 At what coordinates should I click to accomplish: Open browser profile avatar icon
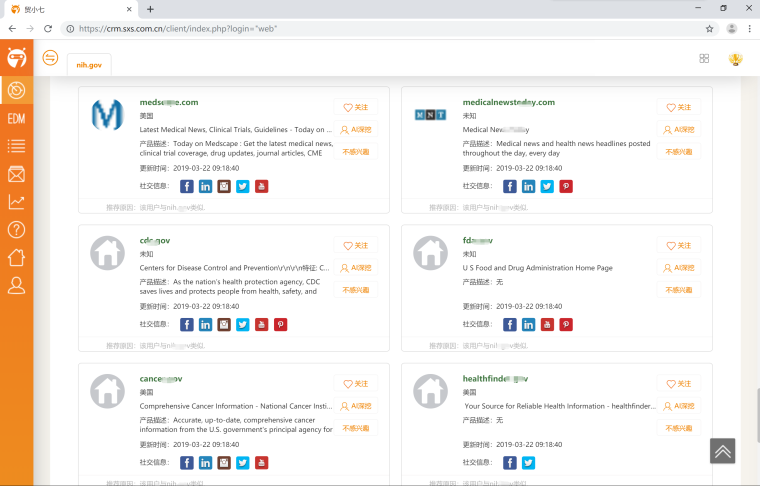(731, 29)
